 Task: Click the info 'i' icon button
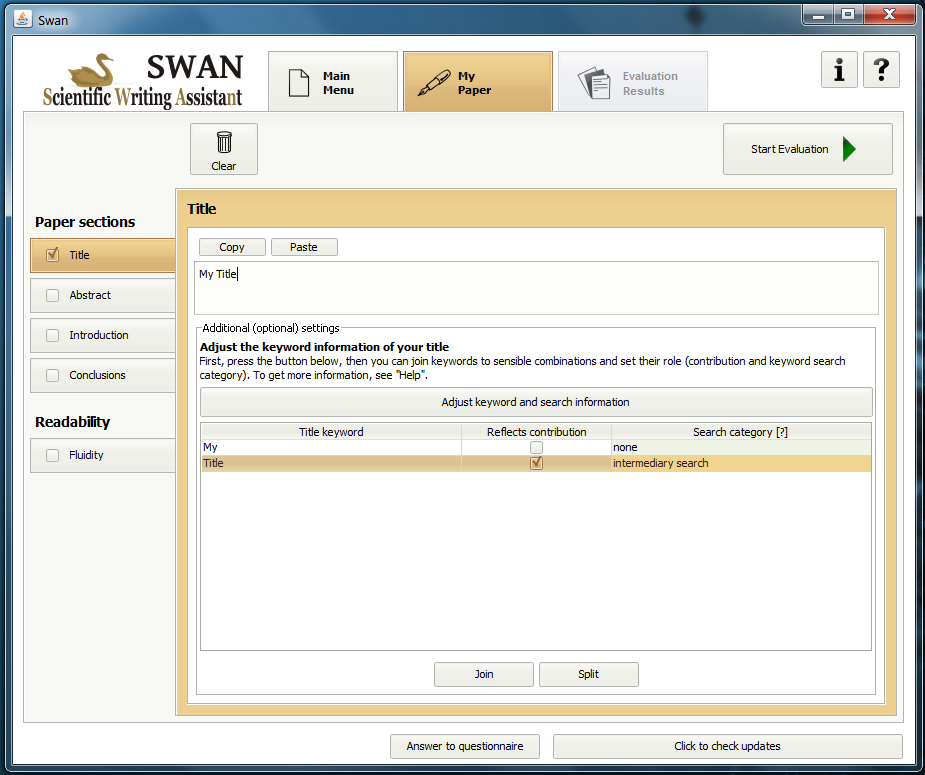point(839,70)
